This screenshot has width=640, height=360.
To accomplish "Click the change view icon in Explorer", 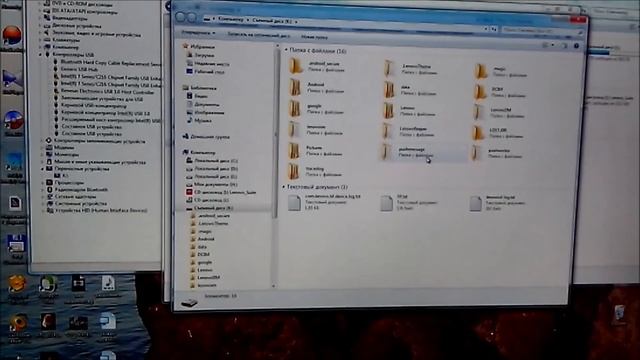I will point(545,45).
